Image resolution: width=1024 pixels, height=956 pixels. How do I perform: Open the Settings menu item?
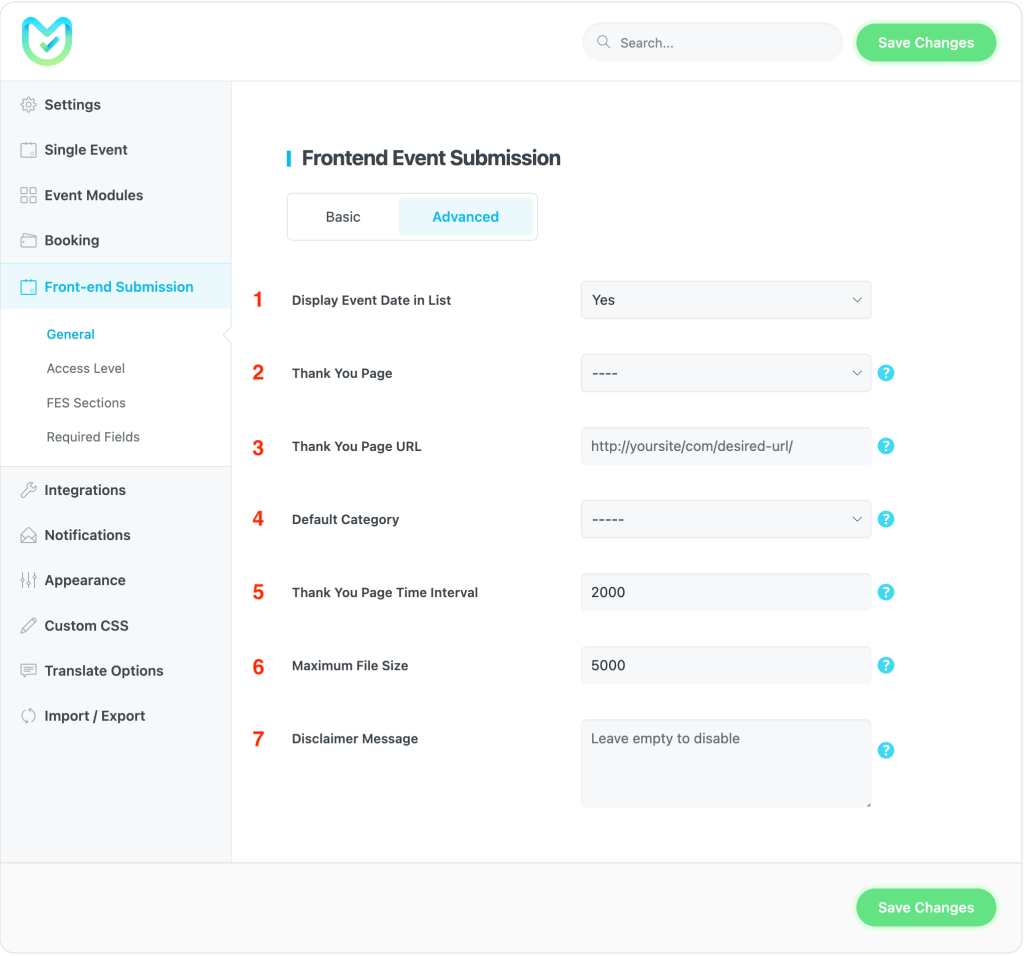coord(116,104)
